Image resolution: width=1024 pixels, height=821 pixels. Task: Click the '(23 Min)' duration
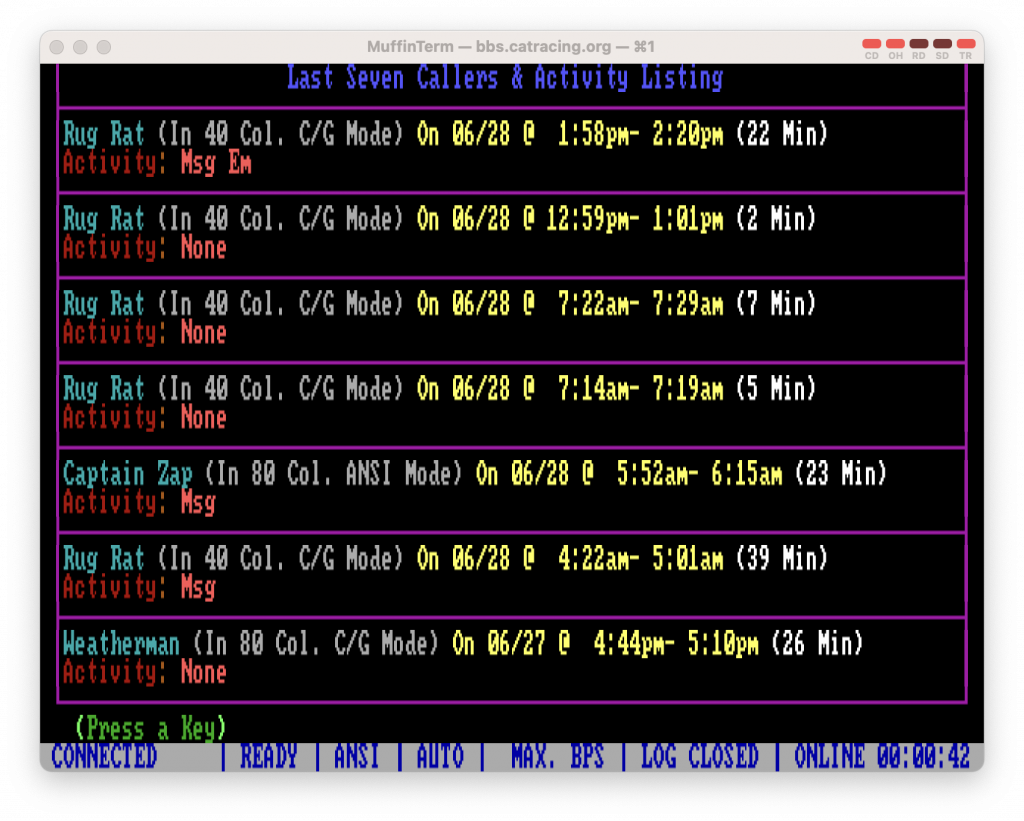click(x=840, y=474)
